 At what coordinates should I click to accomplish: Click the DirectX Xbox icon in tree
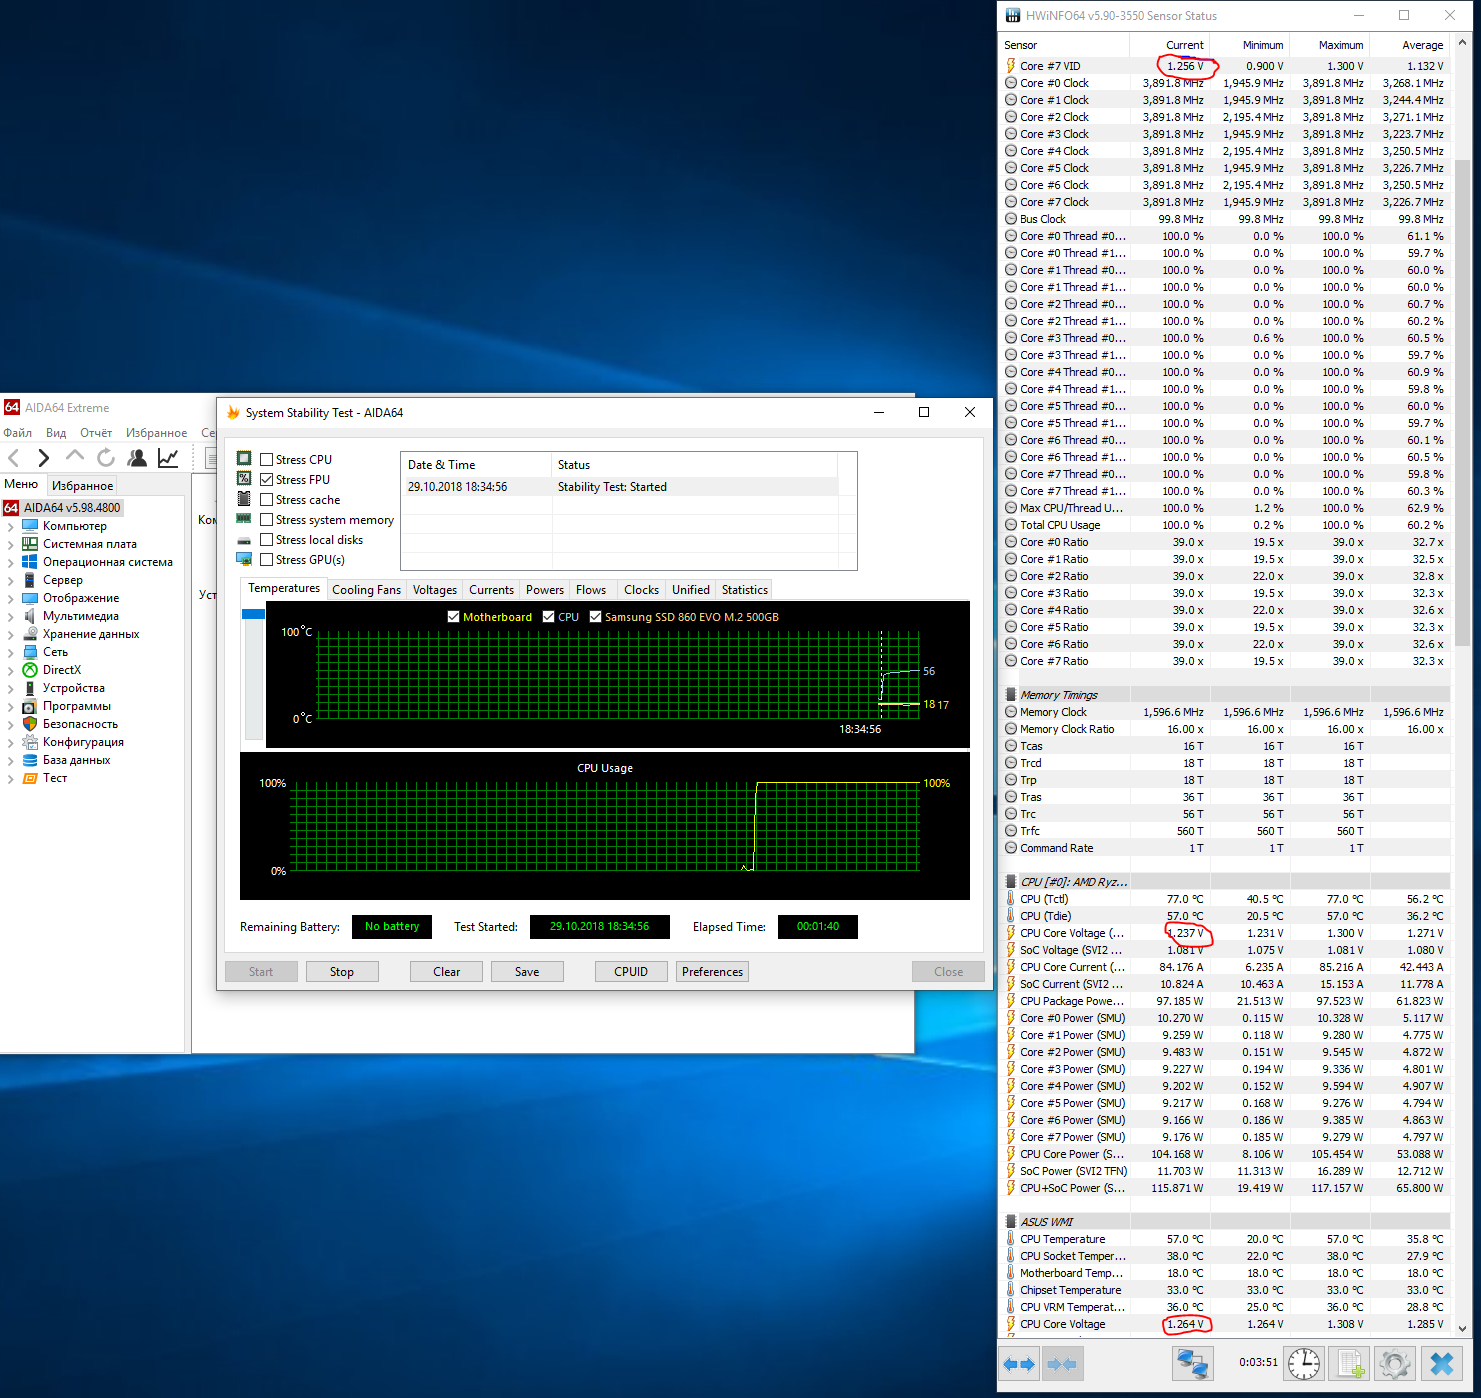(30, 670)
